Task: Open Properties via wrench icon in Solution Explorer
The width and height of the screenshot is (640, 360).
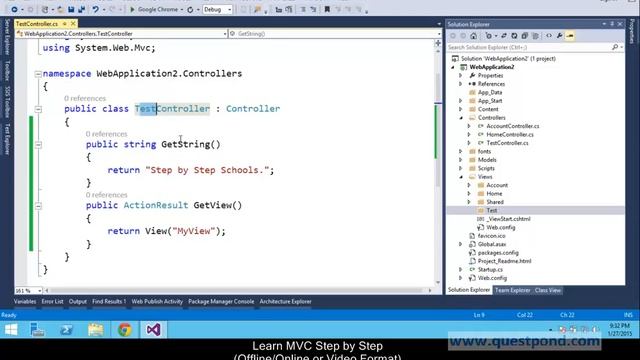Action: (560, 36)
